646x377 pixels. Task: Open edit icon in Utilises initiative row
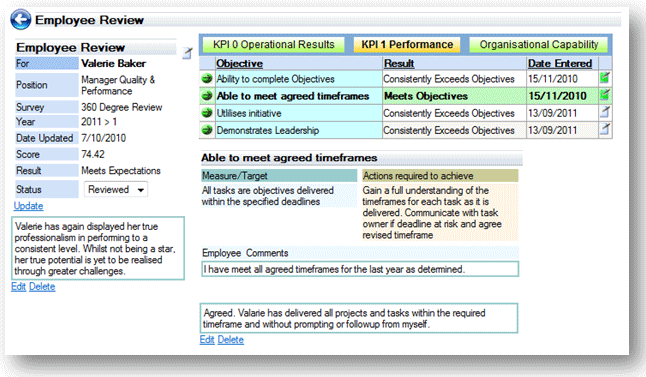[x=604, y=112]
